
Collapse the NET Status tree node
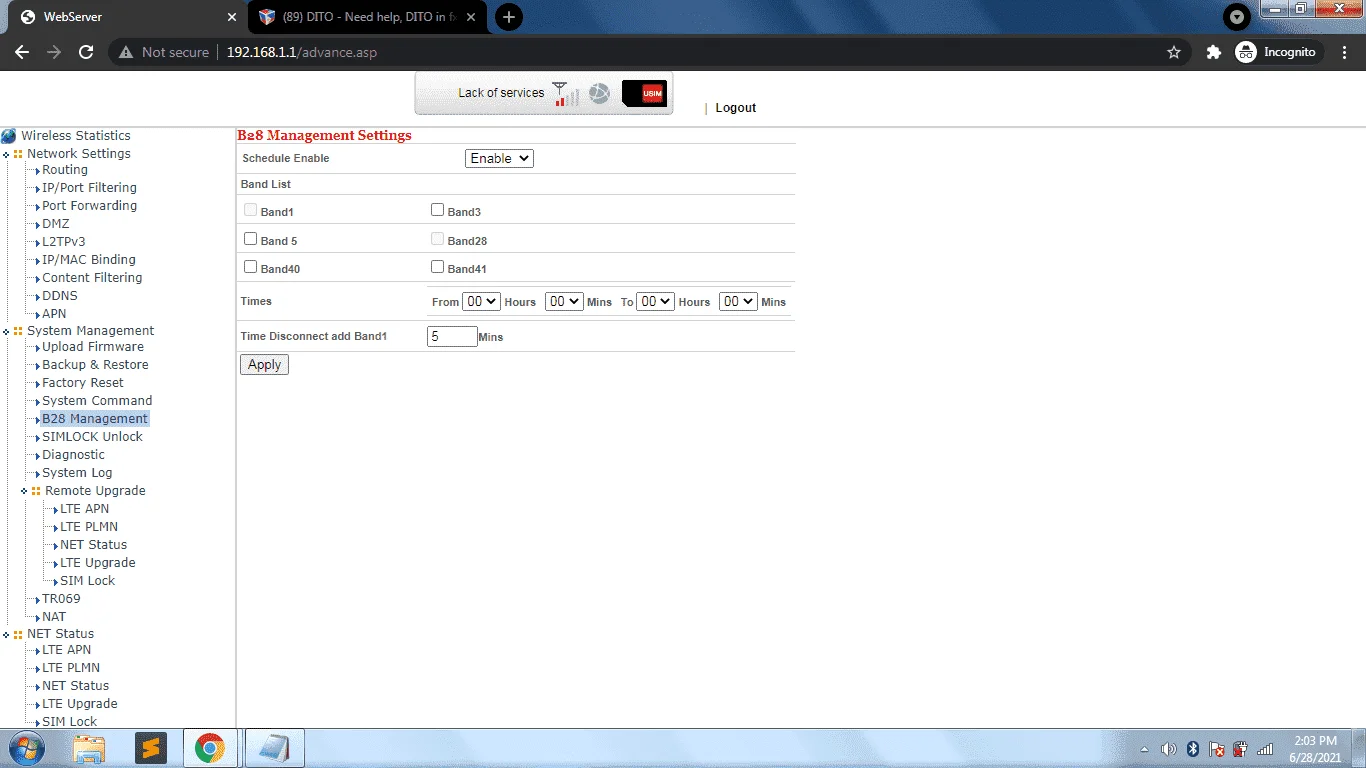(x=7, y=634)
